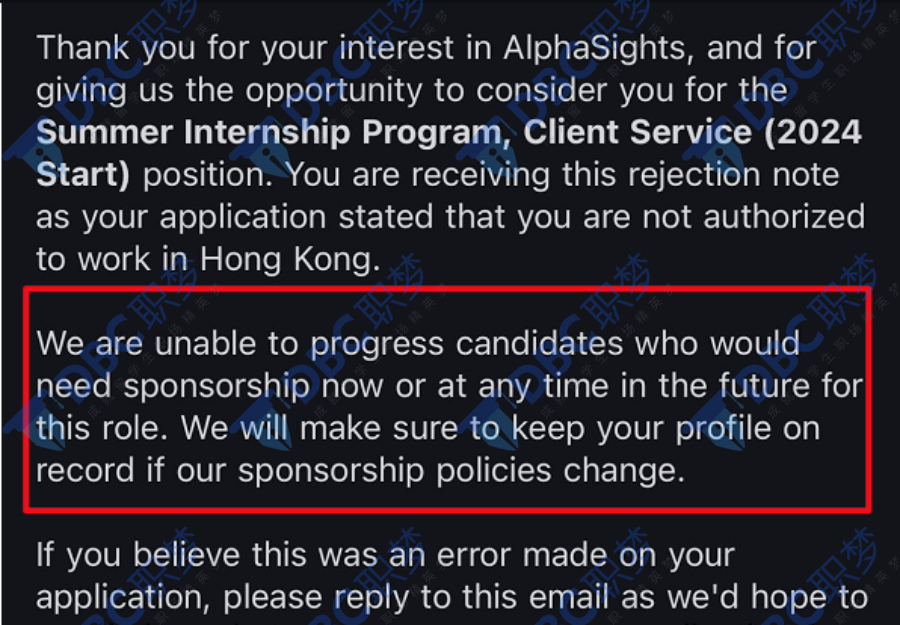
Task: Click "sponsorship policies change" phrase
Action: [461, 471]
